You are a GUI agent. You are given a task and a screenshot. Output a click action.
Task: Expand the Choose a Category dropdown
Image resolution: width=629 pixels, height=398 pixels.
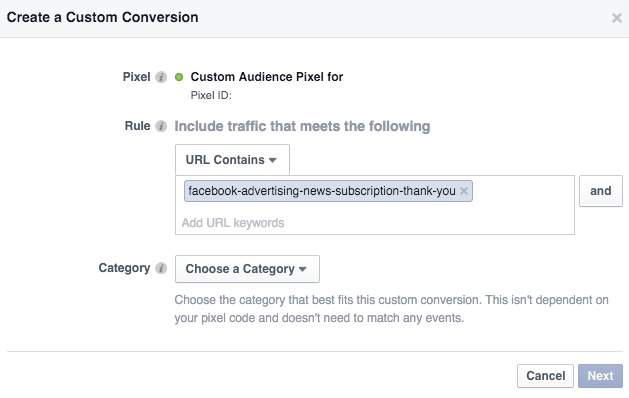(x=247, y=269)
